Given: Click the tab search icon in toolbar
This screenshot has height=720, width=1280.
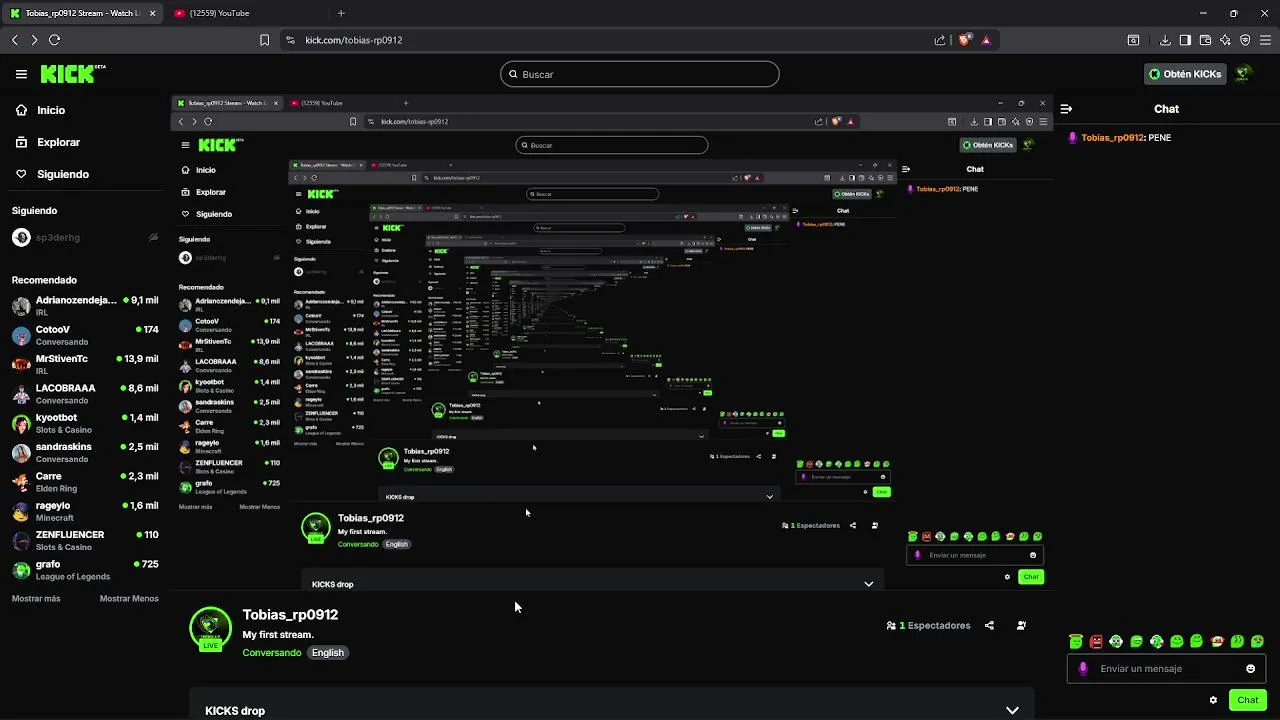Looking at the screenshot, I should tap(1133, 40).
